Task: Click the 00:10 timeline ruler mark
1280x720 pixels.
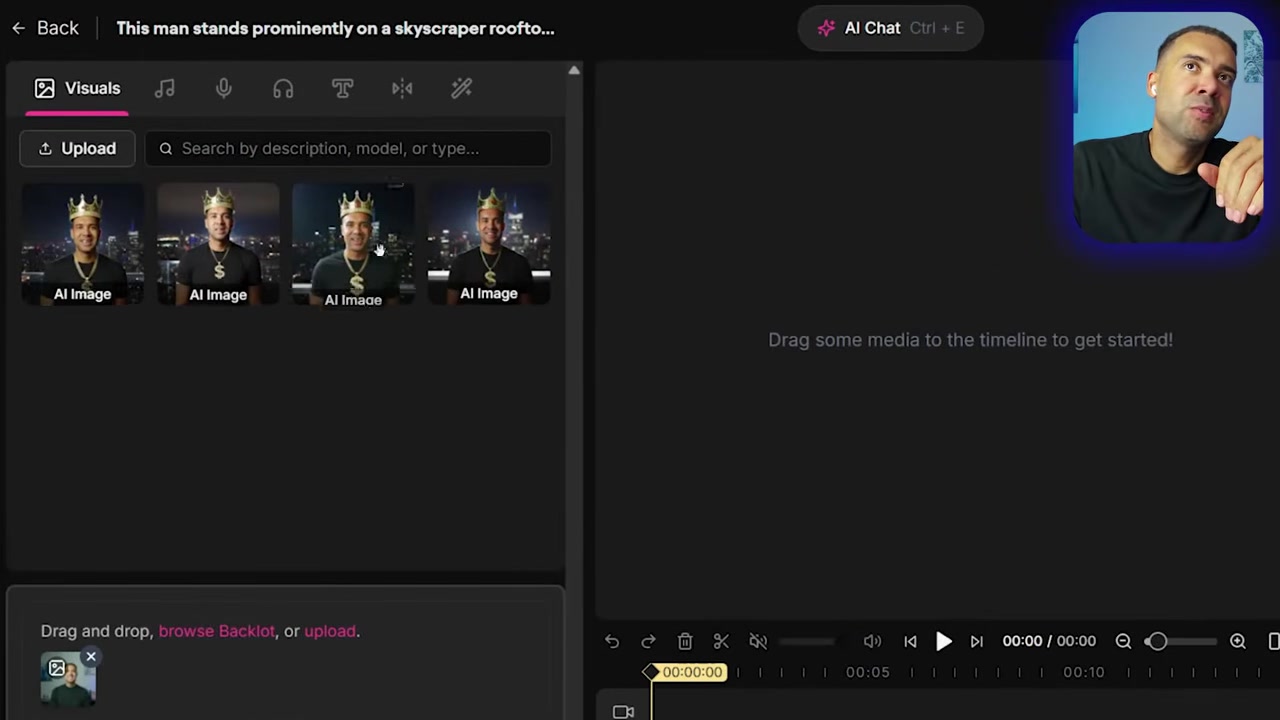Action: 1083,672
